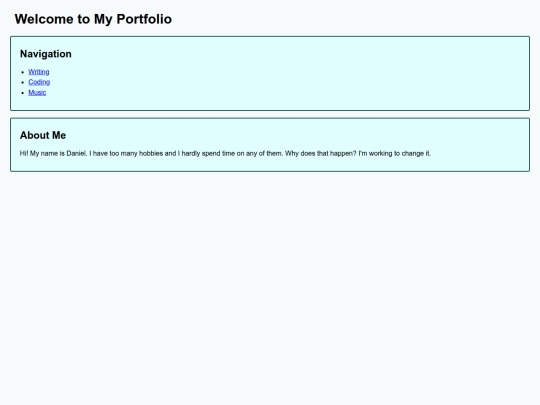
Task: Click the word Portfolio in the title
Action: pyautogui.click(x=144, y=19)
